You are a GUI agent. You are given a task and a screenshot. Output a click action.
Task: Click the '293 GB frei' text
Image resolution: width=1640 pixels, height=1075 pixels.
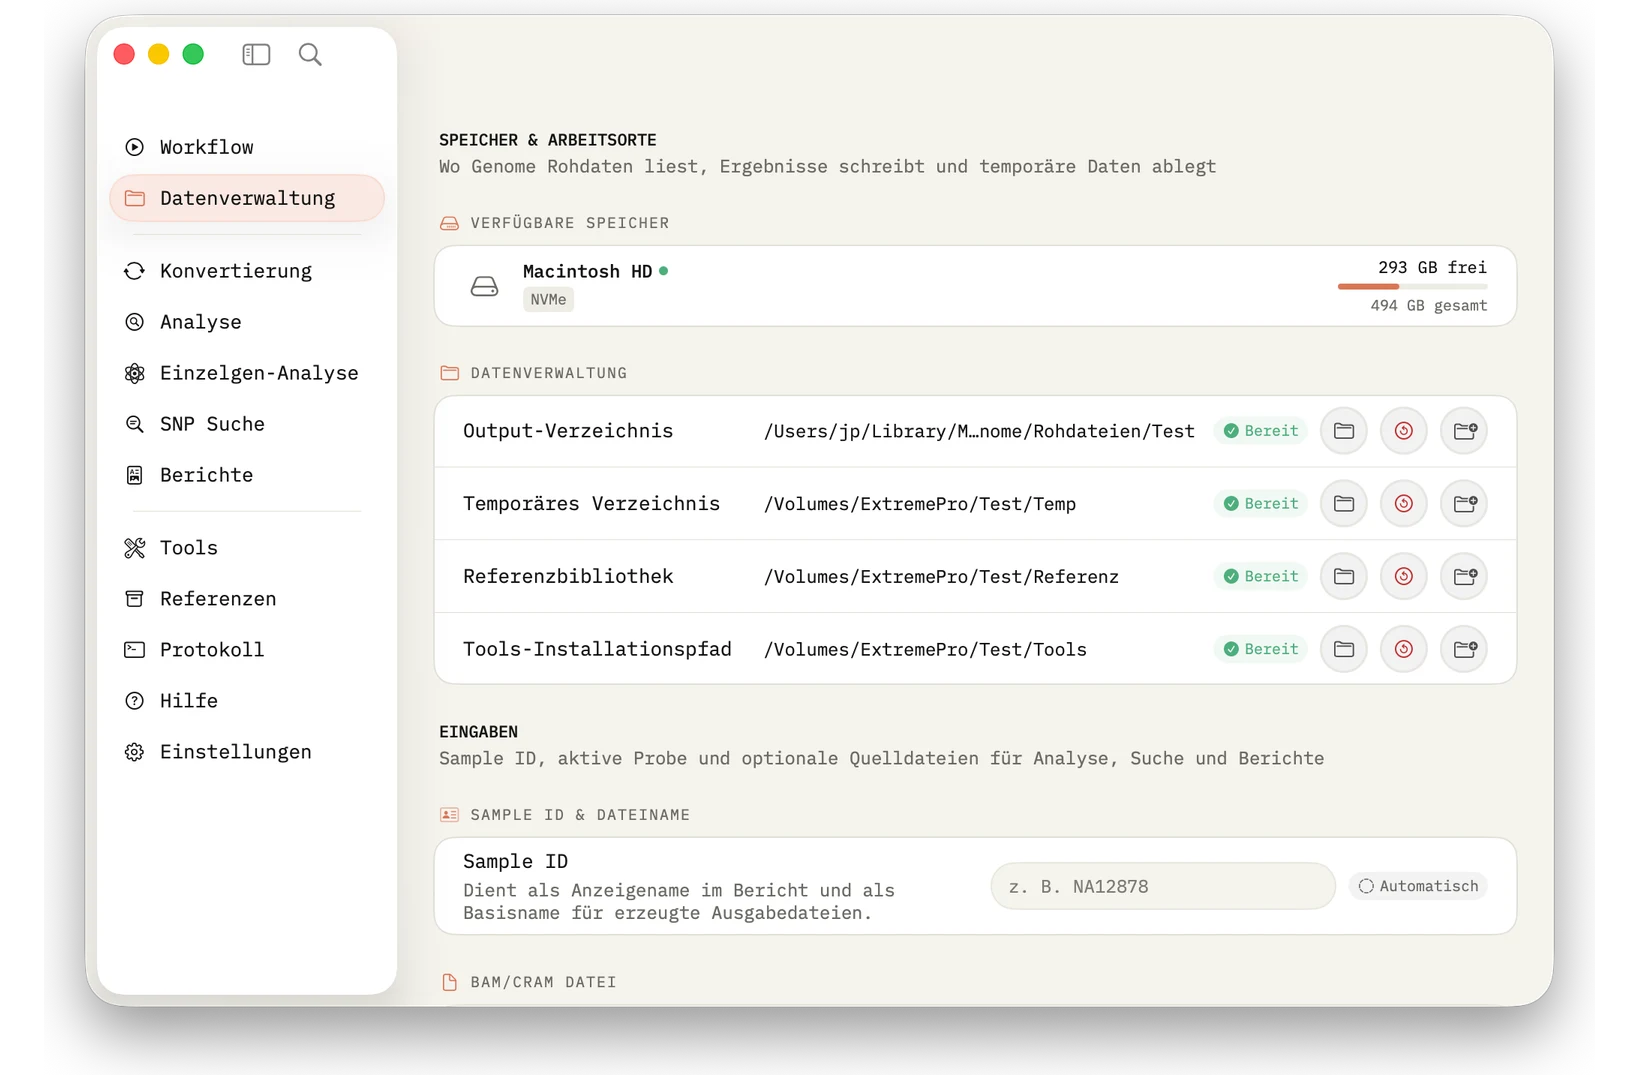click(x=1432, y=267)
